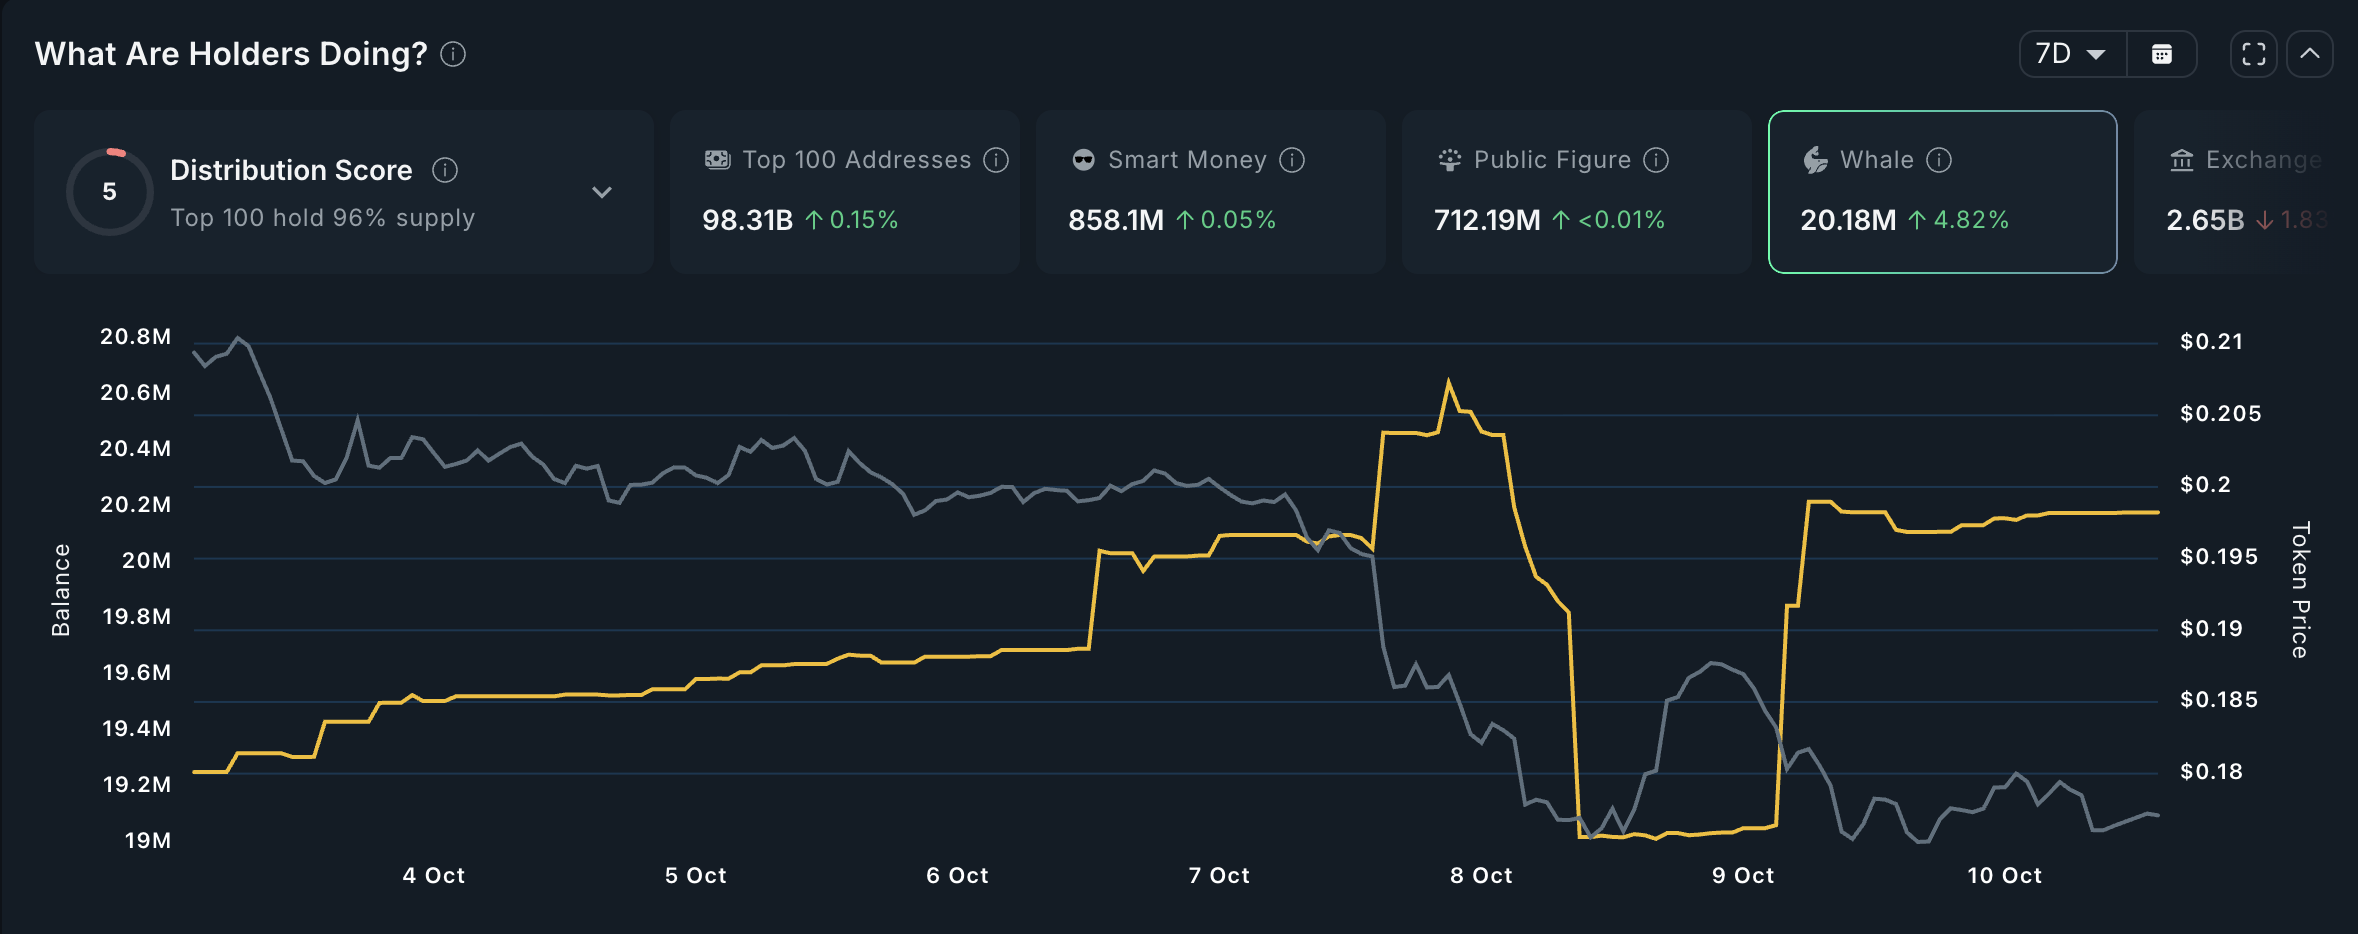
Task: Expand the Distribution Score chevron
Action: tap(602, 192)
